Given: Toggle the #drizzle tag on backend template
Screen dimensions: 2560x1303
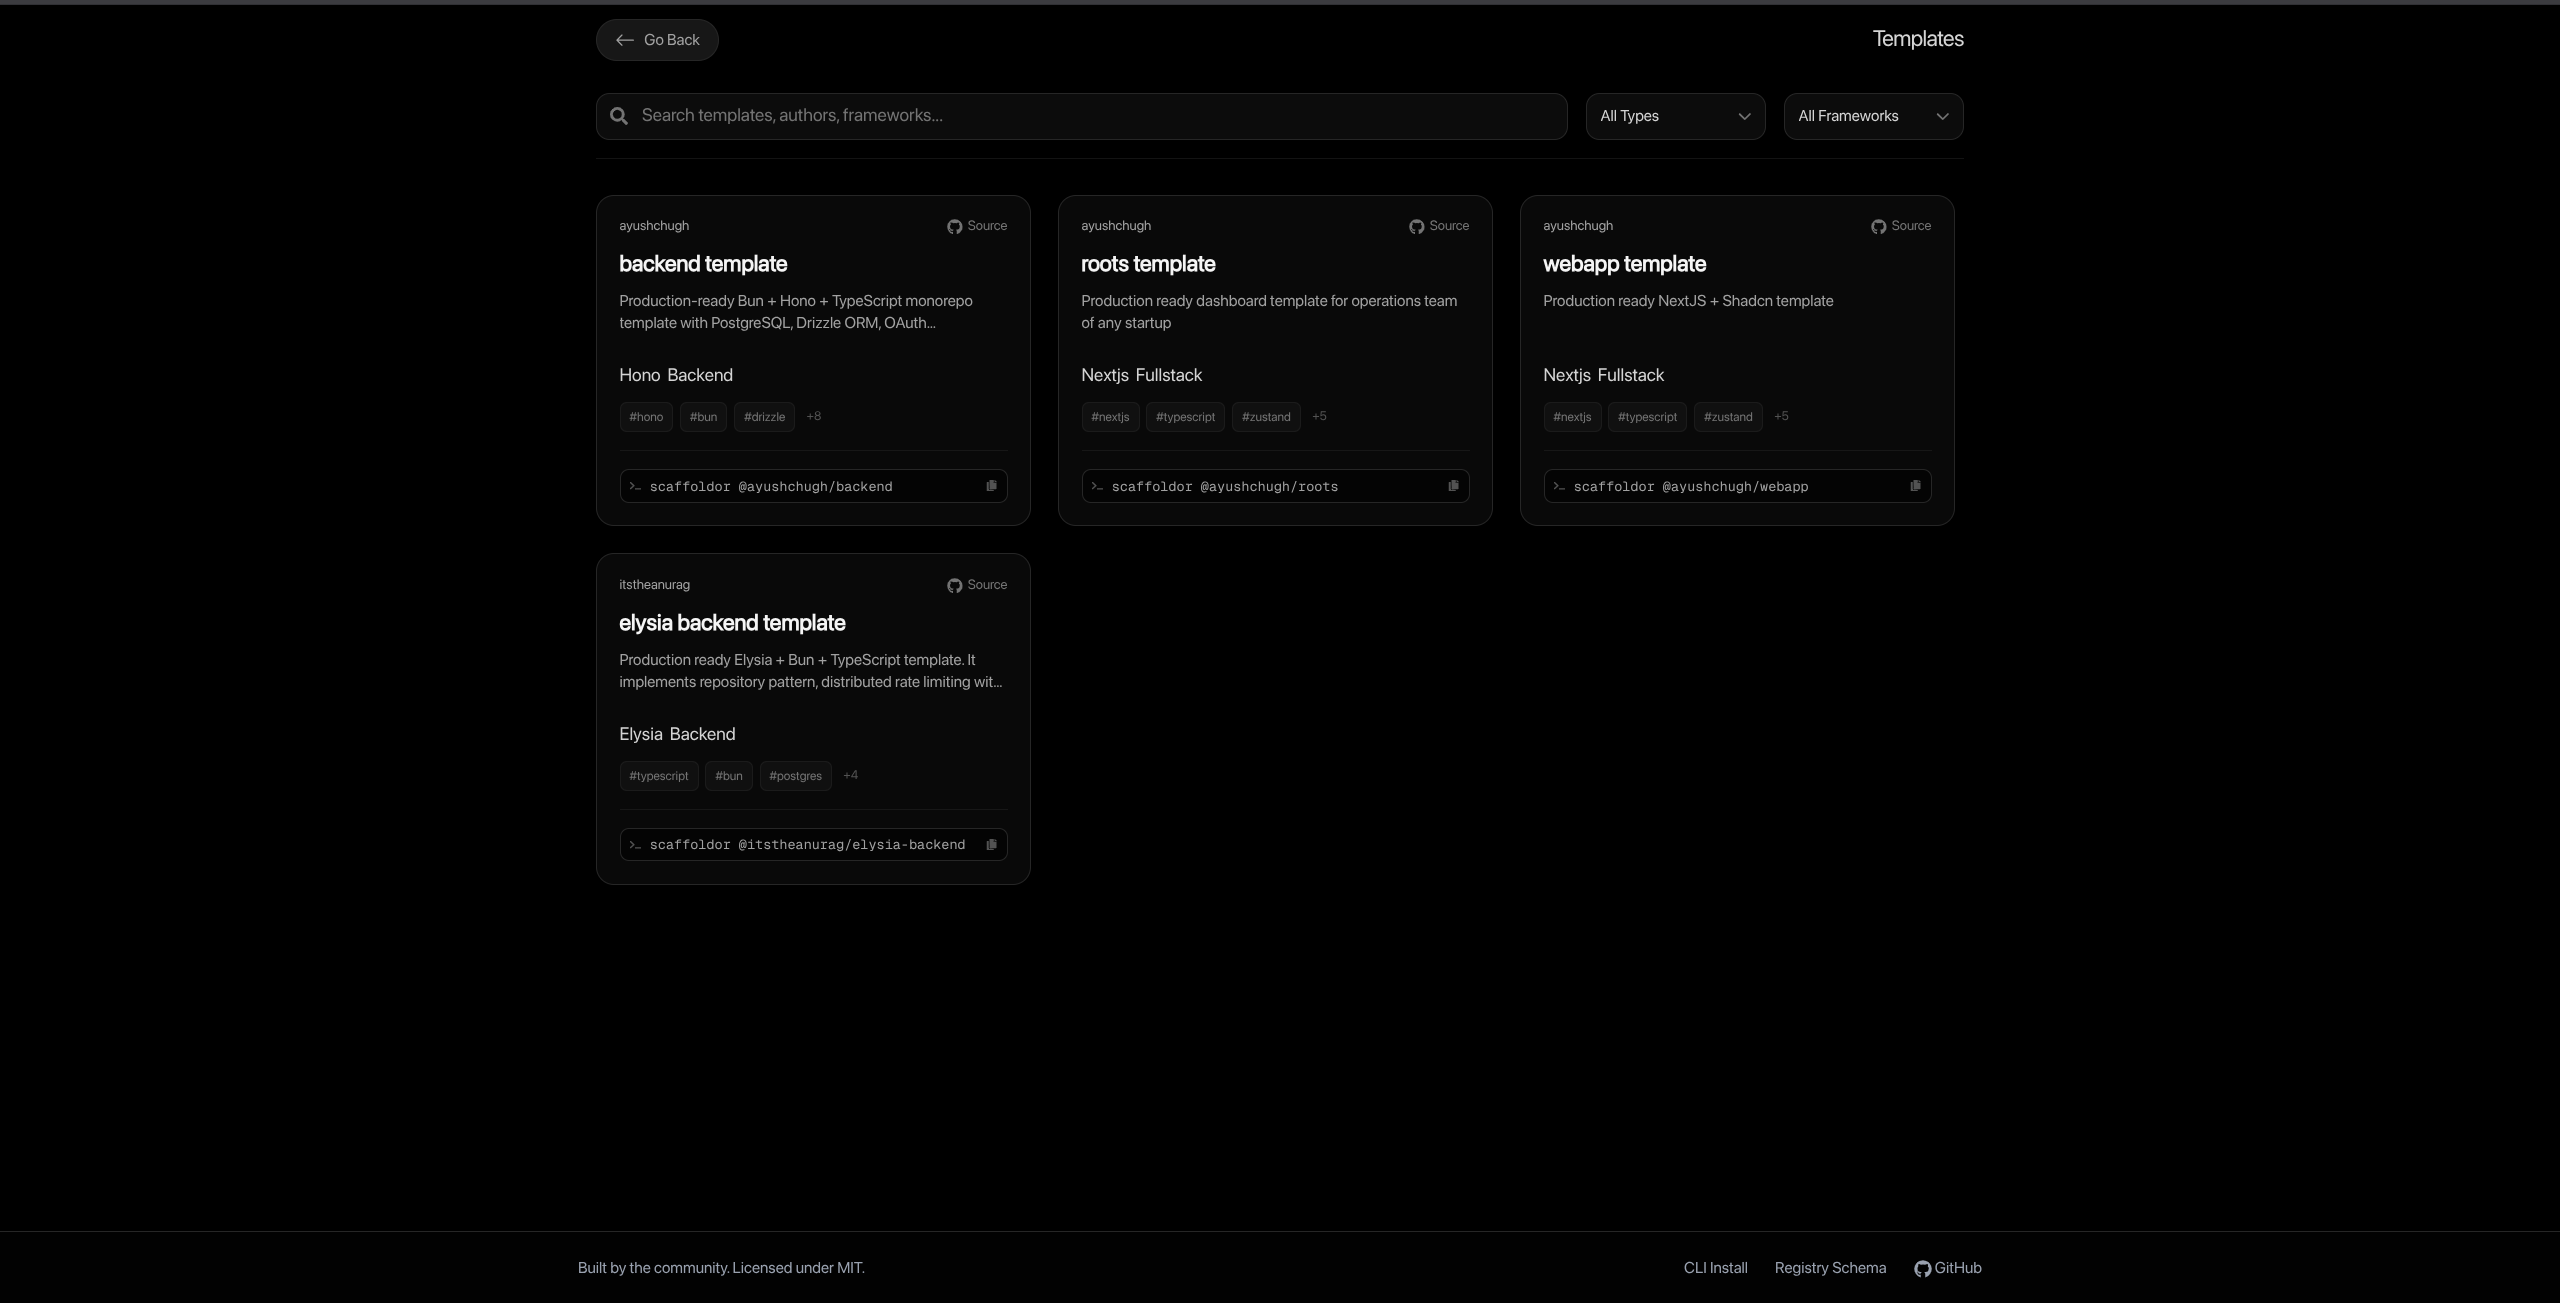Looking at the screenshot, I should (x=763, y=417).
